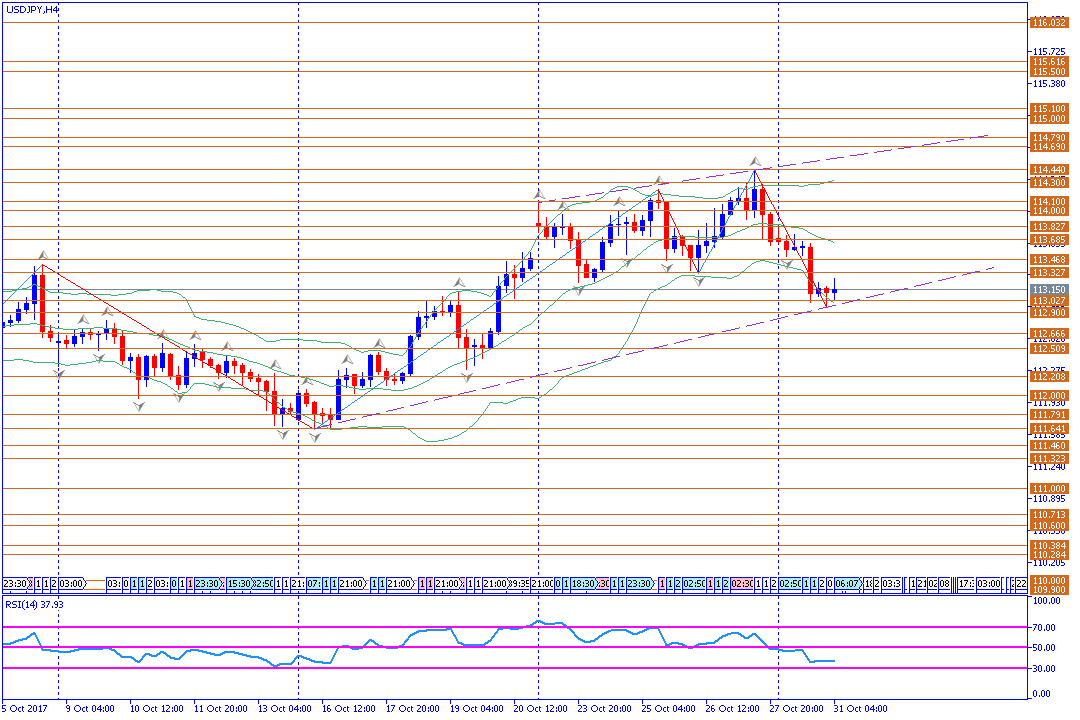Click the 115.725 price axis value

click(x=1049, y=52)
